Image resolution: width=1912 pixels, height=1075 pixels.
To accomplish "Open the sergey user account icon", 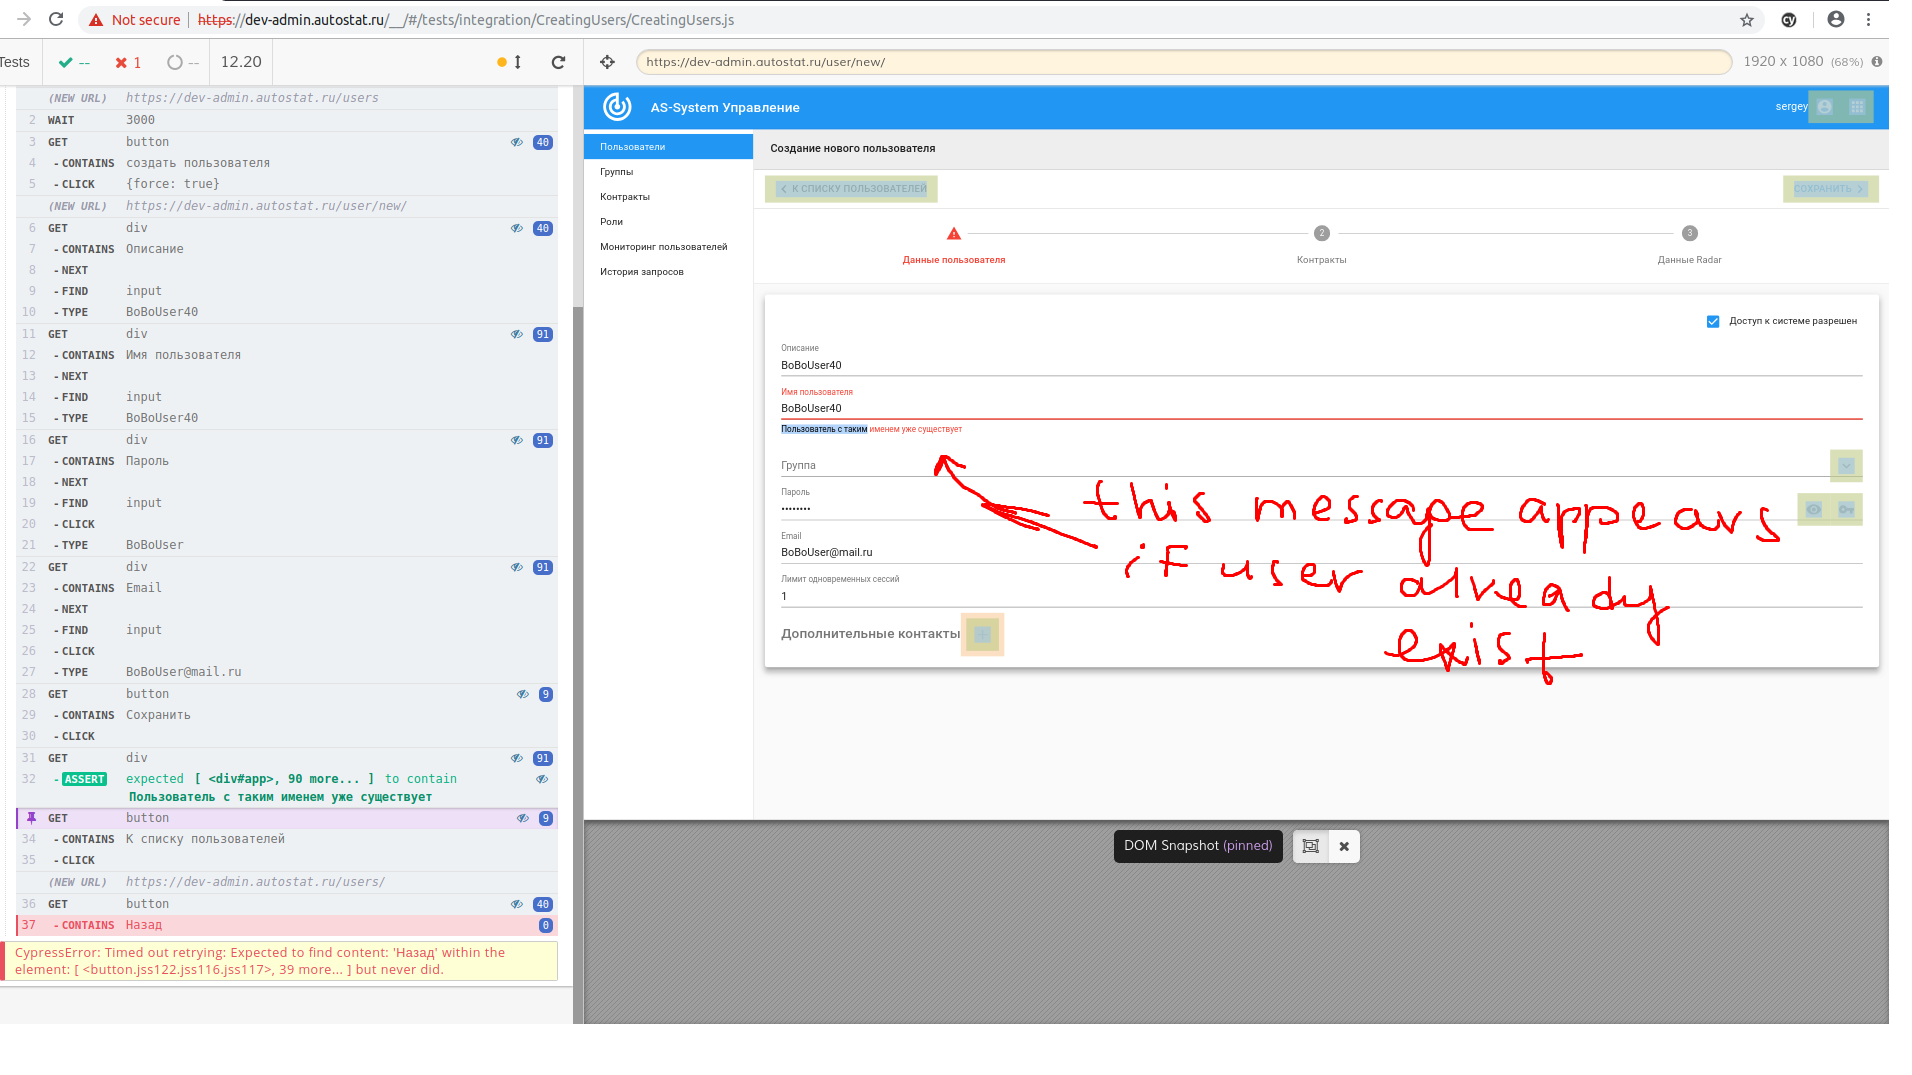I will pos(1825,107).
